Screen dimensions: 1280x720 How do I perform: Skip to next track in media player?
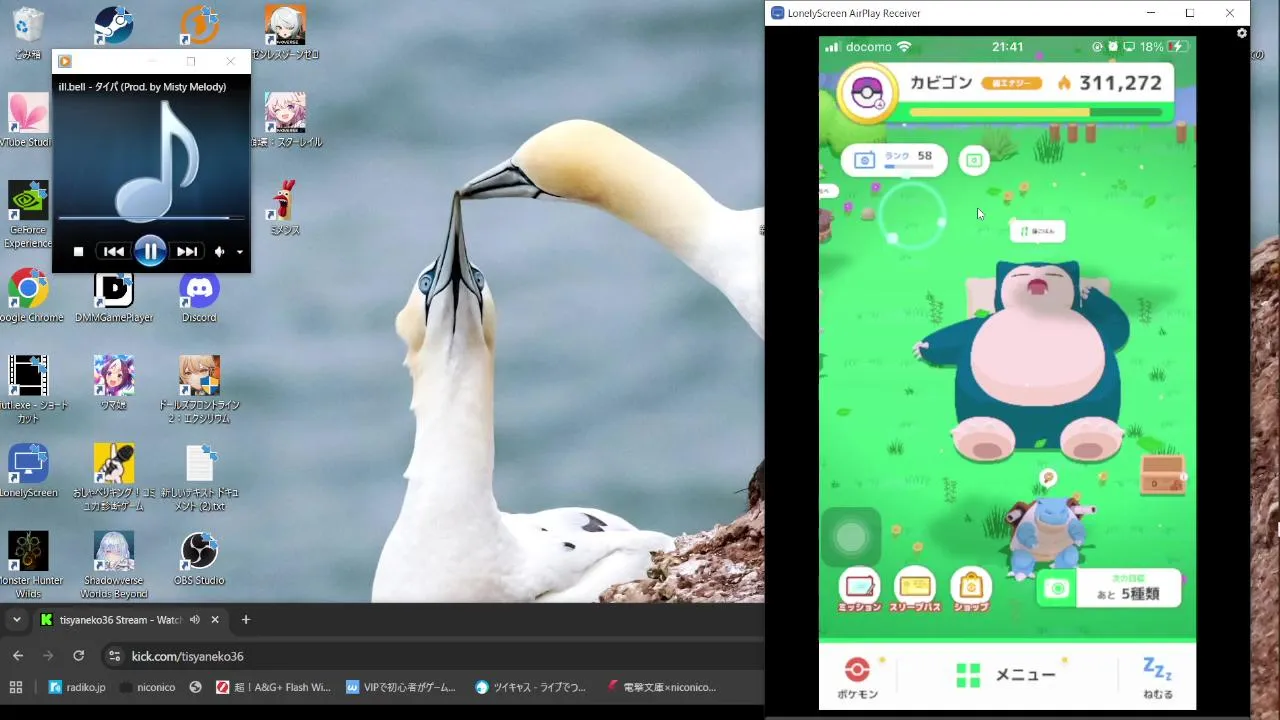187,252
